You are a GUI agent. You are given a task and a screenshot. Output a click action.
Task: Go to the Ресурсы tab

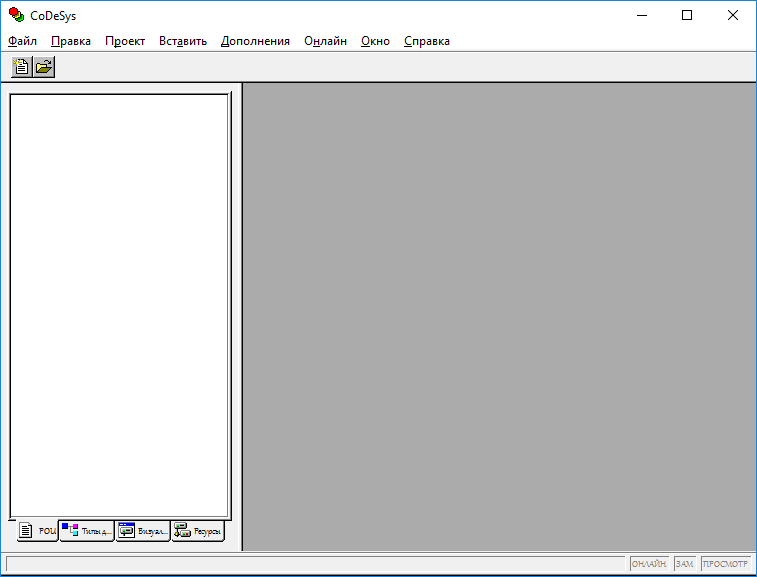pyautogui.click(x=198, y=531)
